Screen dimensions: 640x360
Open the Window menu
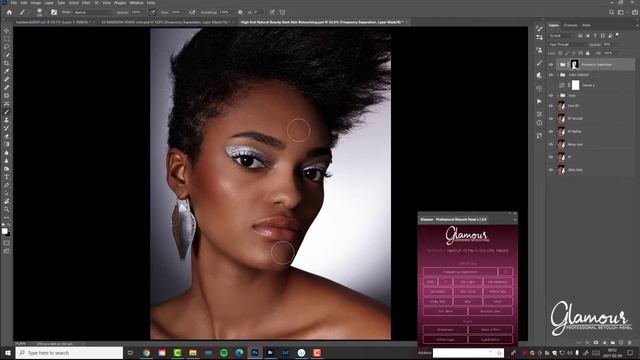point(136,2)
